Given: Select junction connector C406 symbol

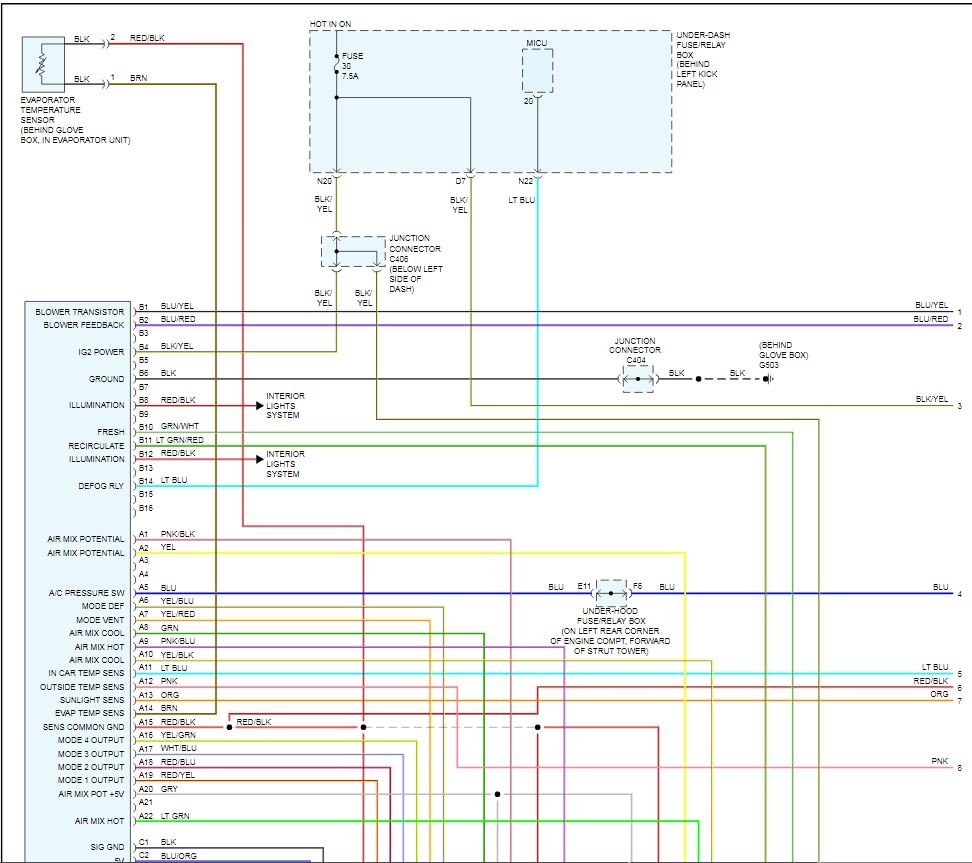Looking at the screenshot, I should [354, 252].
